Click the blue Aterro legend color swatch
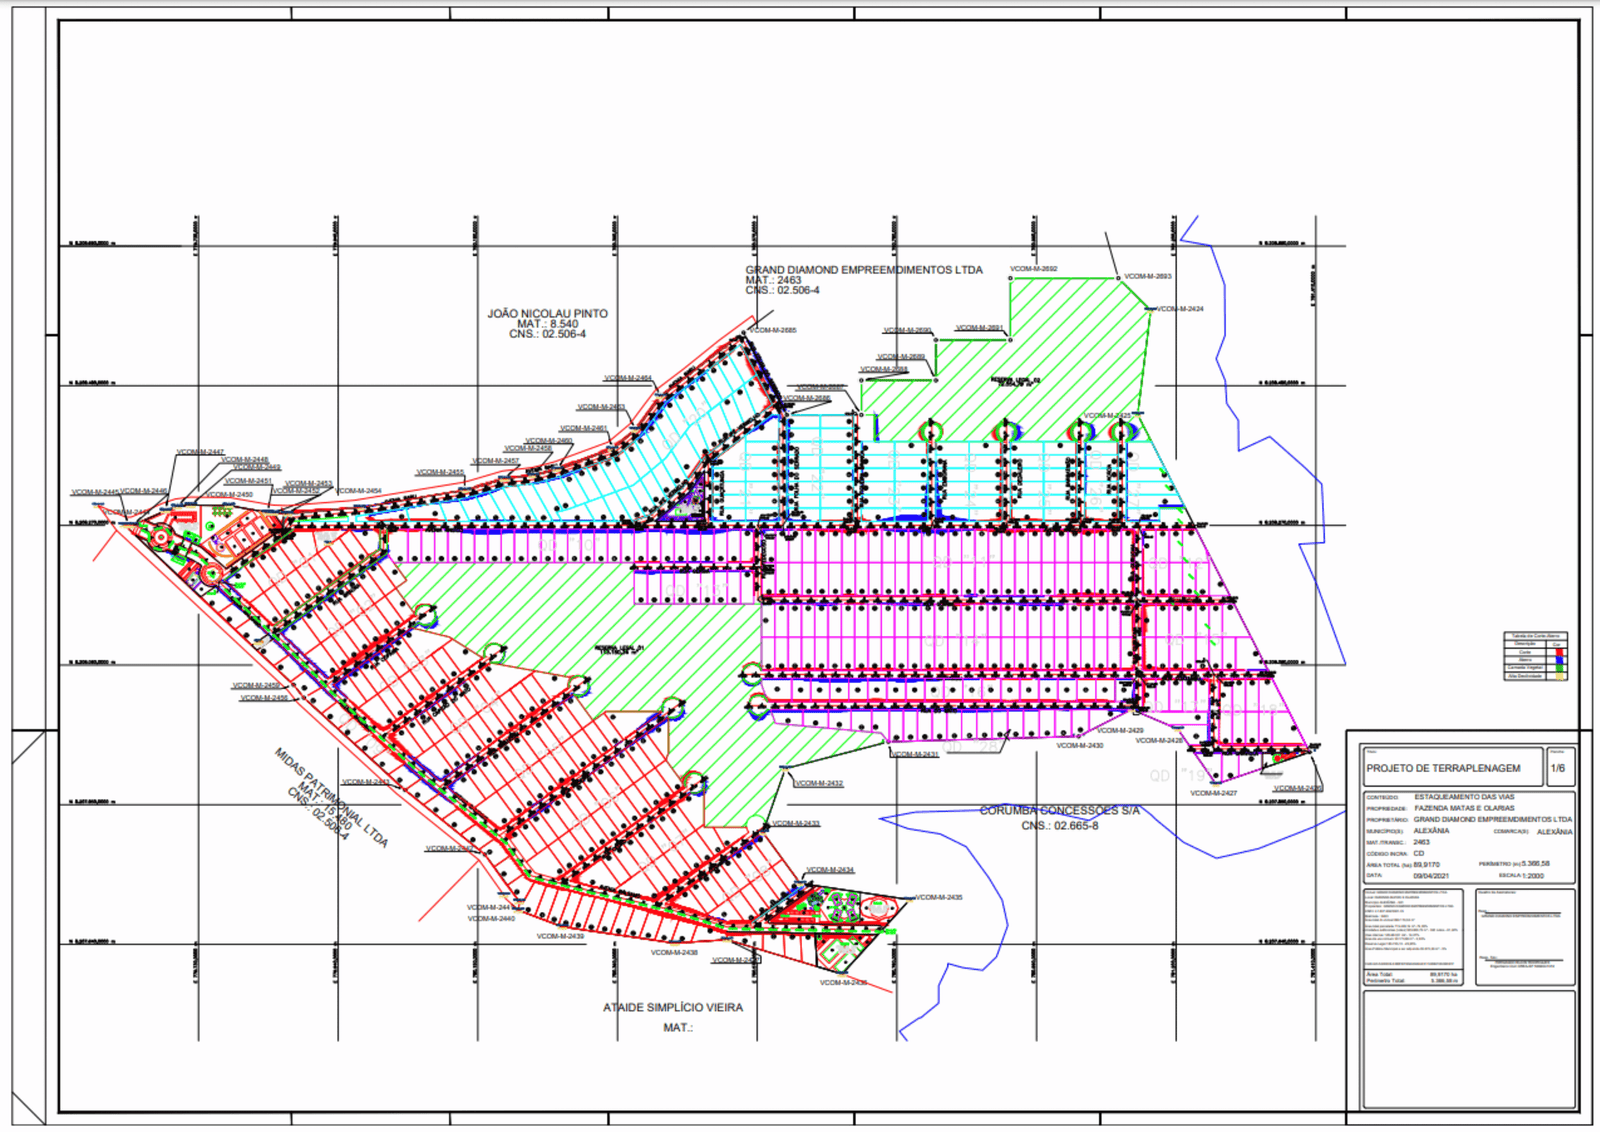This screenshot has height=1132, width=1600. (x=1558, y=660)
